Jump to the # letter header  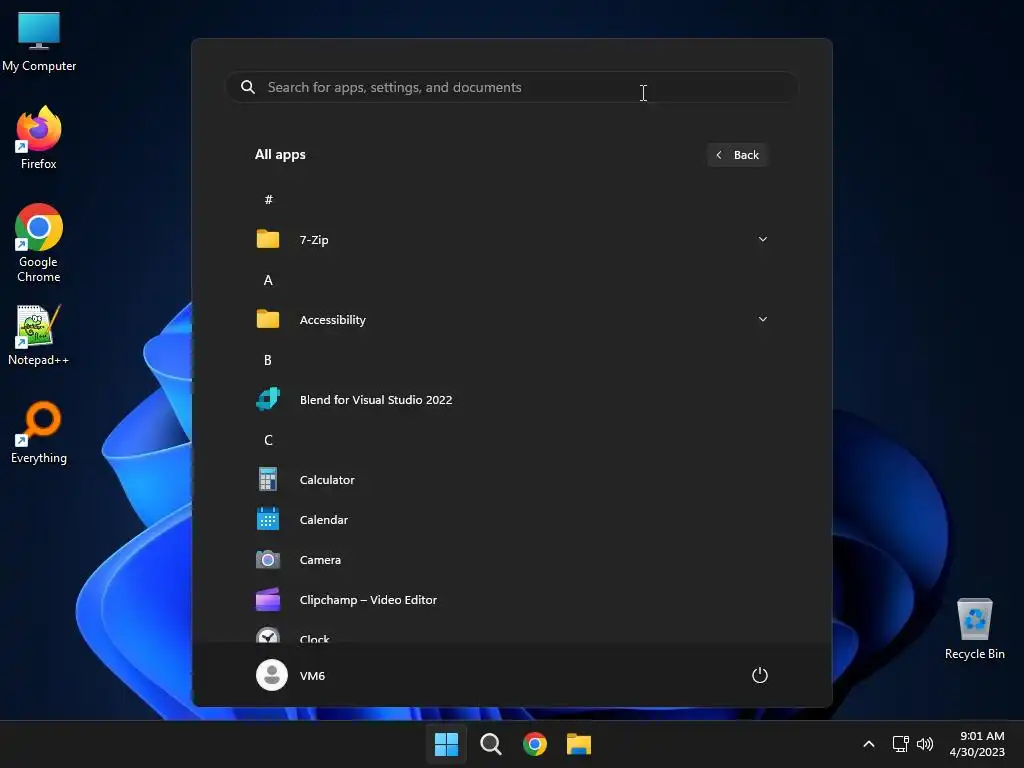(268, 200)
